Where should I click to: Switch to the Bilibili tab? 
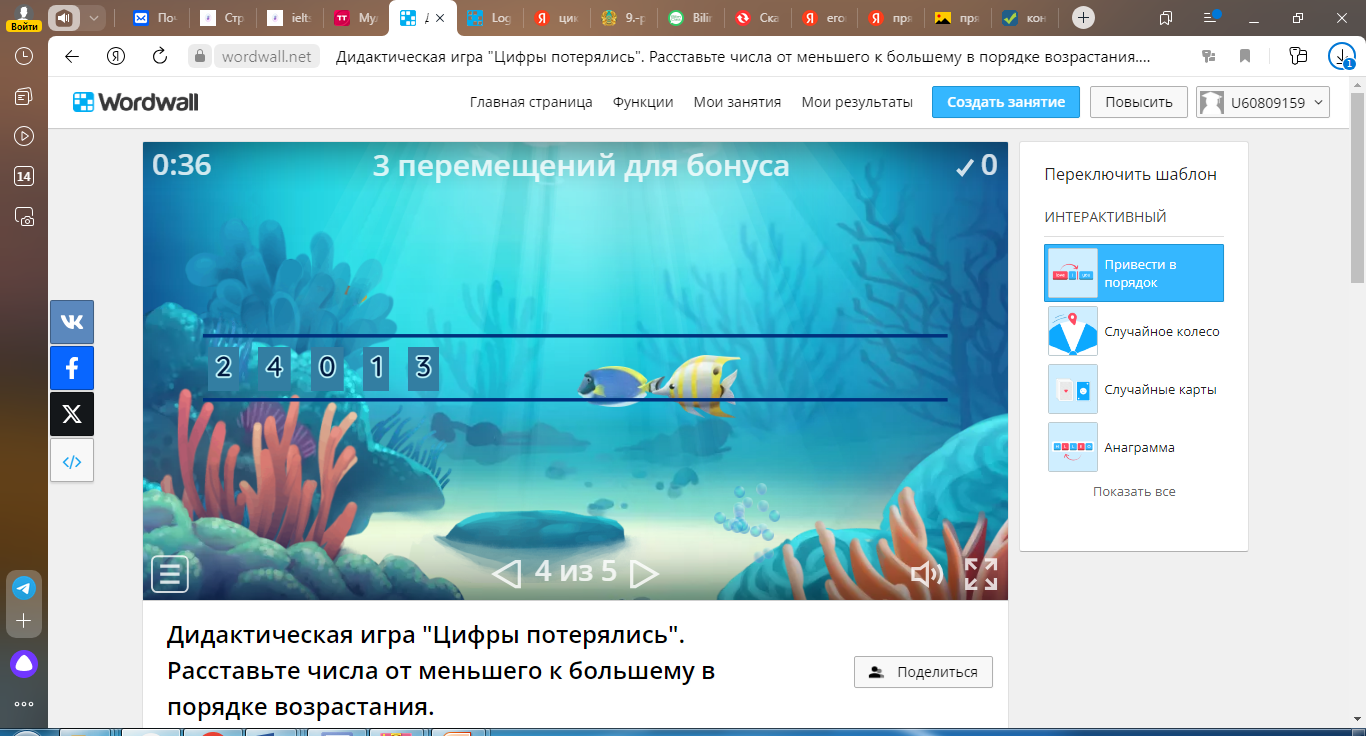pyautogui.click(x=690, y=18)
